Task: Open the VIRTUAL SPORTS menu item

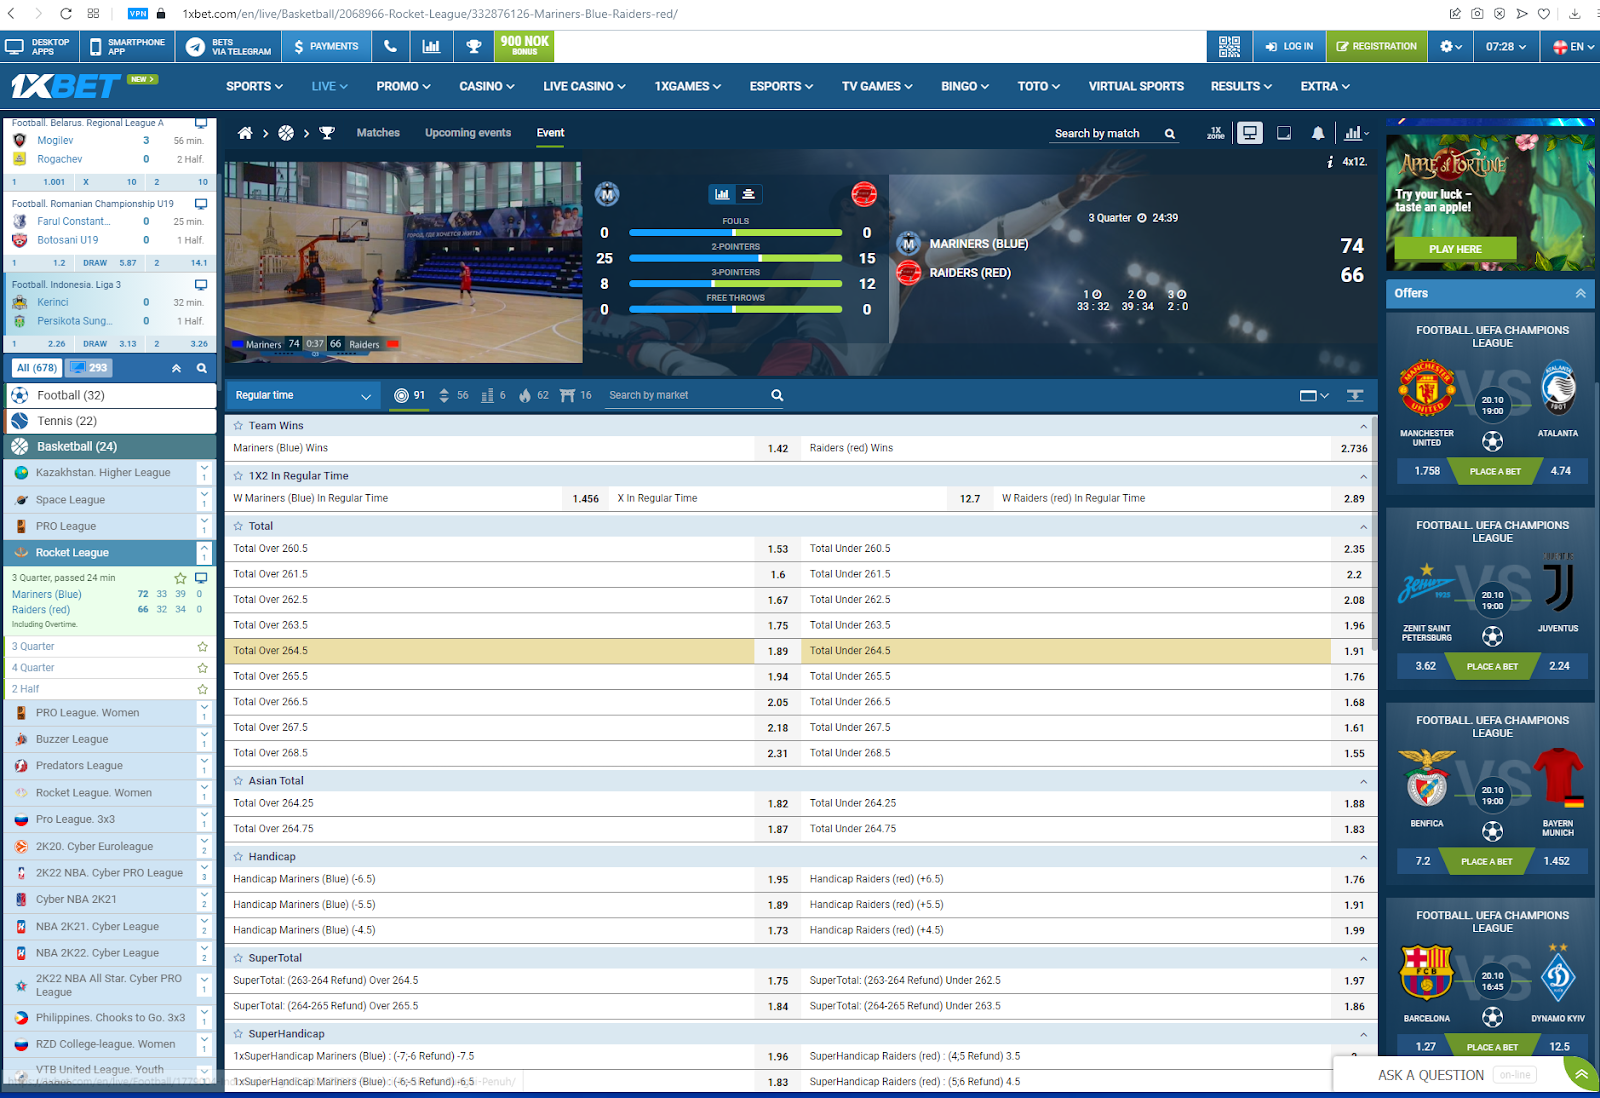Action: click(x=1136, y=86)
